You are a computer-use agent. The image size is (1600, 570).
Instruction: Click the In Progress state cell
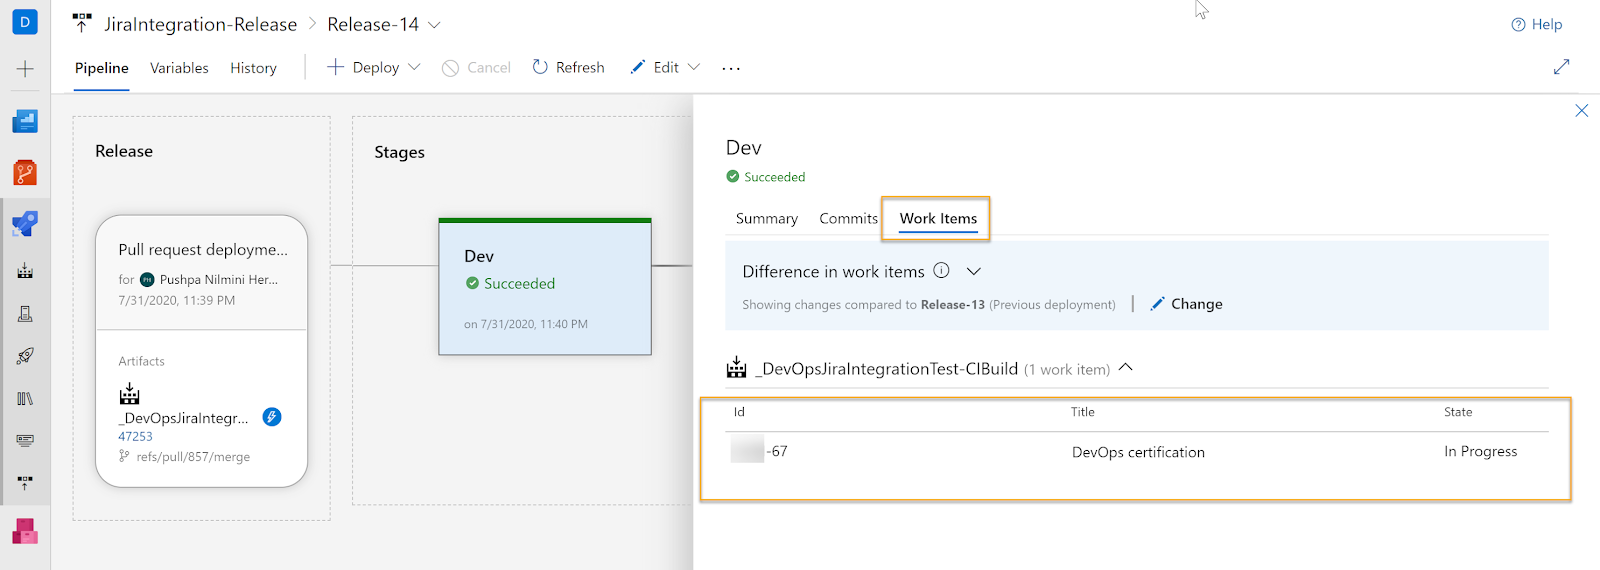coord(1480,451)
